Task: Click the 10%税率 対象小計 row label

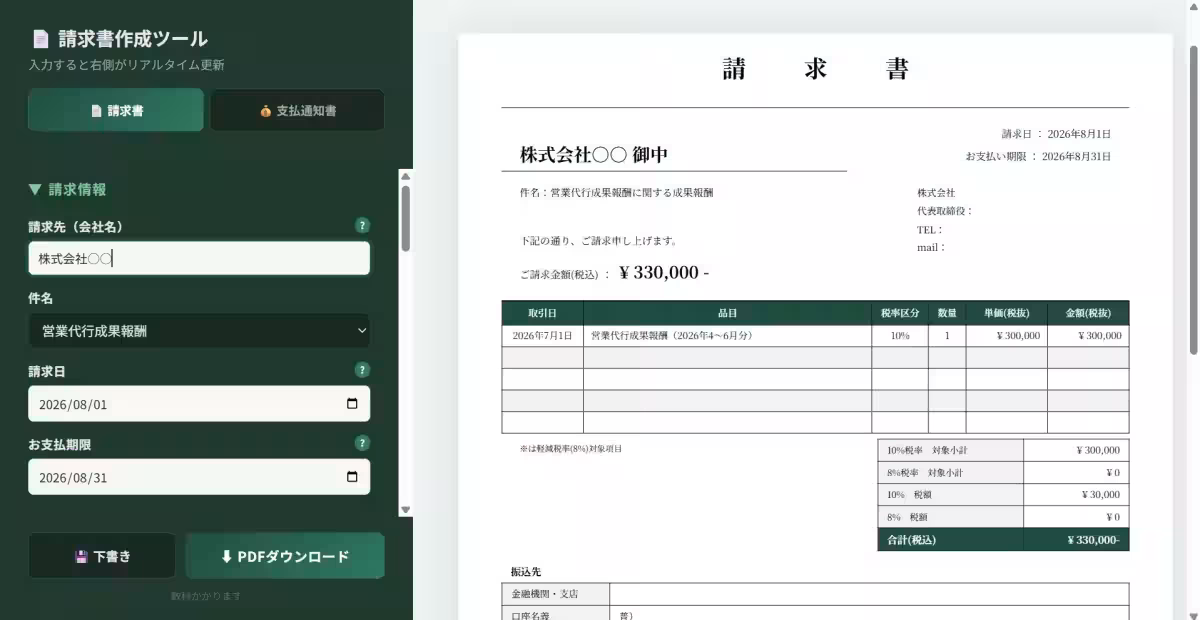Action: 950,450
